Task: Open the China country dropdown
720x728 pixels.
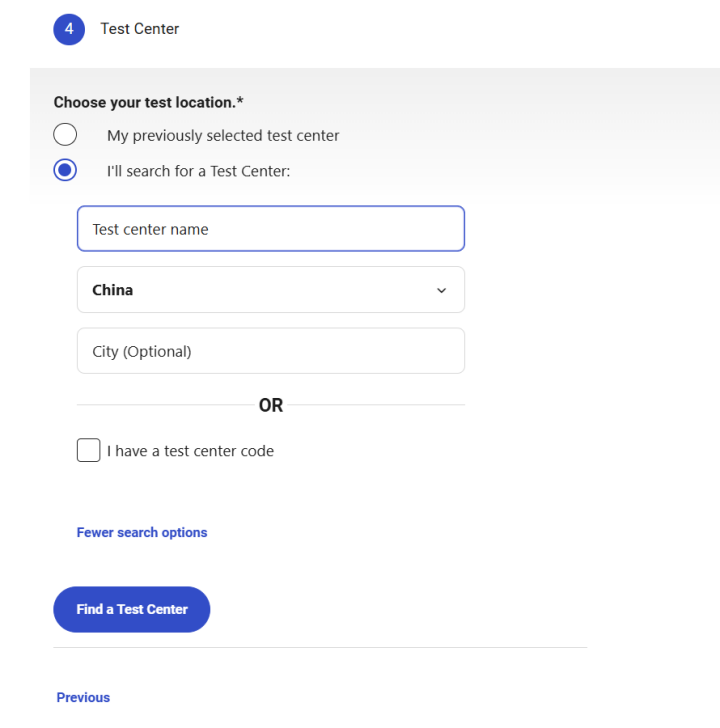Action: coord(270,290)
